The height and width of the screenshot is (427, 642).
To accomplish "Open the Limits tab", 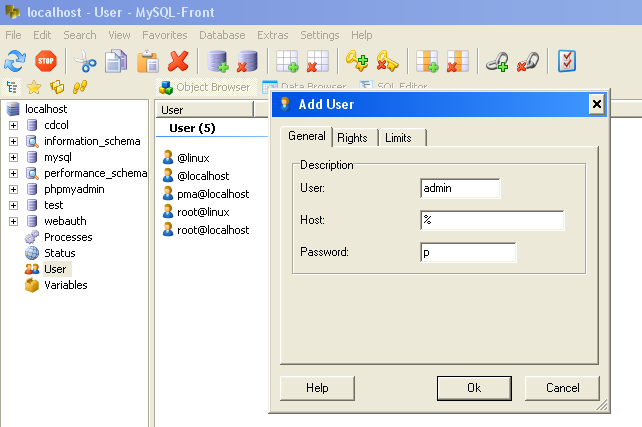I will tap(398, 138).
